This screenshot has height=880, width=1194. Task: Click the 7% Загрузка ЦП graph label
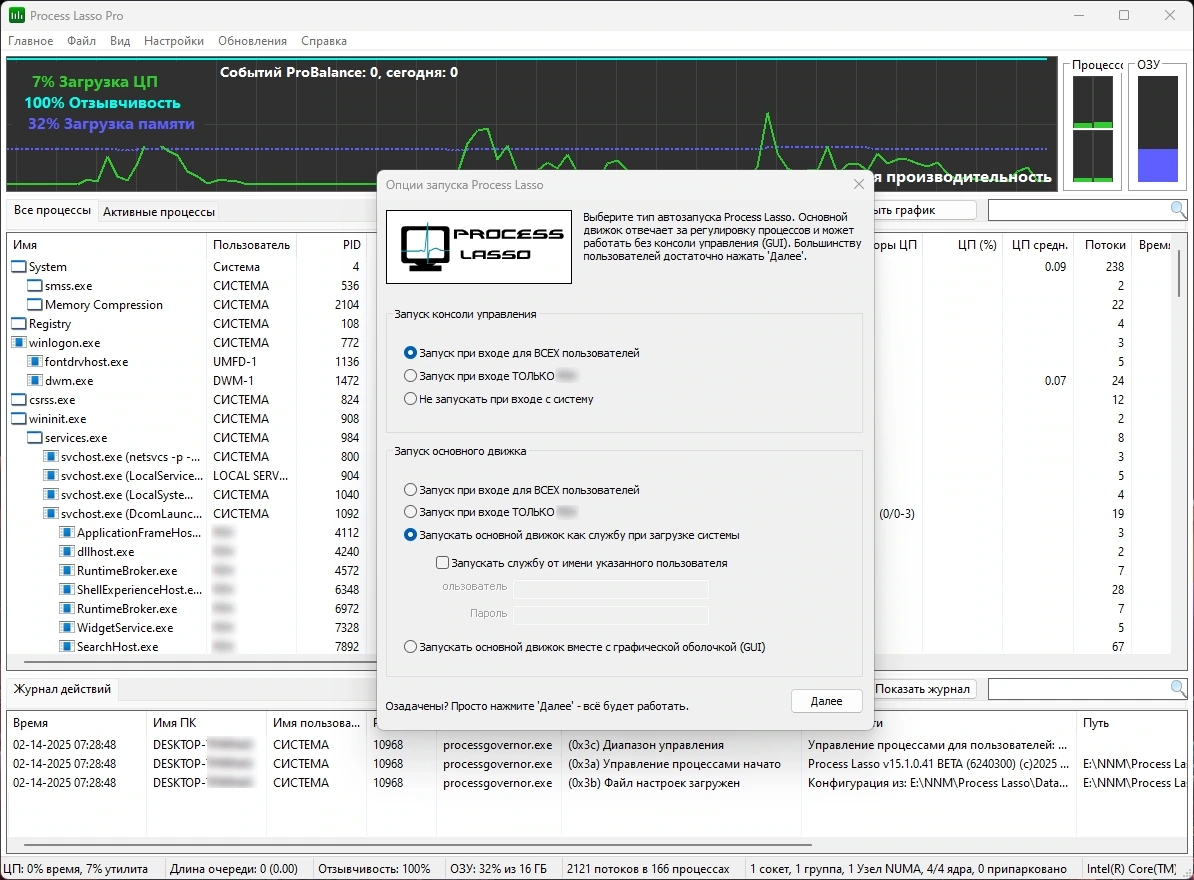pos(95,81)
